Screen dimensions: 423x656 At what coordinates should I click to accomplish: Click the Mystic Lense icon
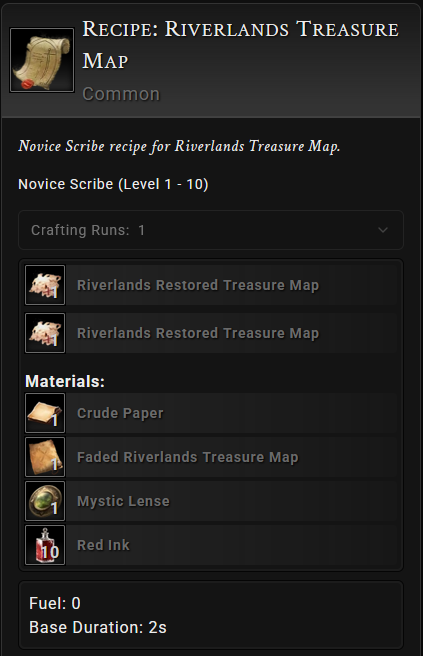45,501
